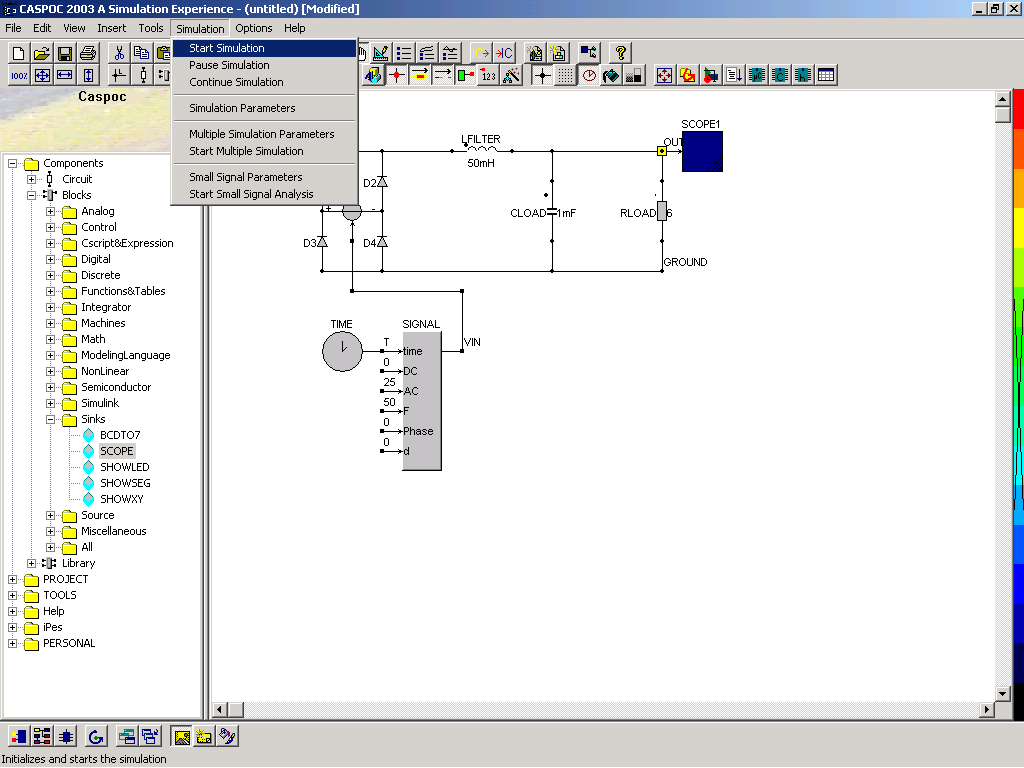Click the blue block-connection icon beside help
The height and width of the screenshot is (768, 1024).
(588, 53)
